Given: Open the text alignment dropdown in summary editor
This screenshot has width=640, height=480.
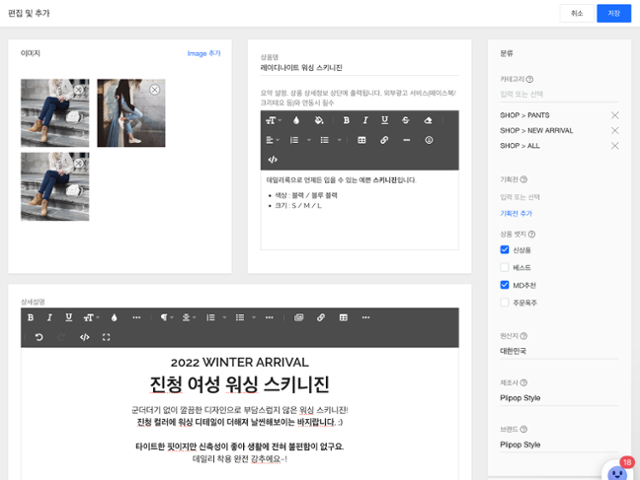Looking at the screenshot, I should 272,140.
